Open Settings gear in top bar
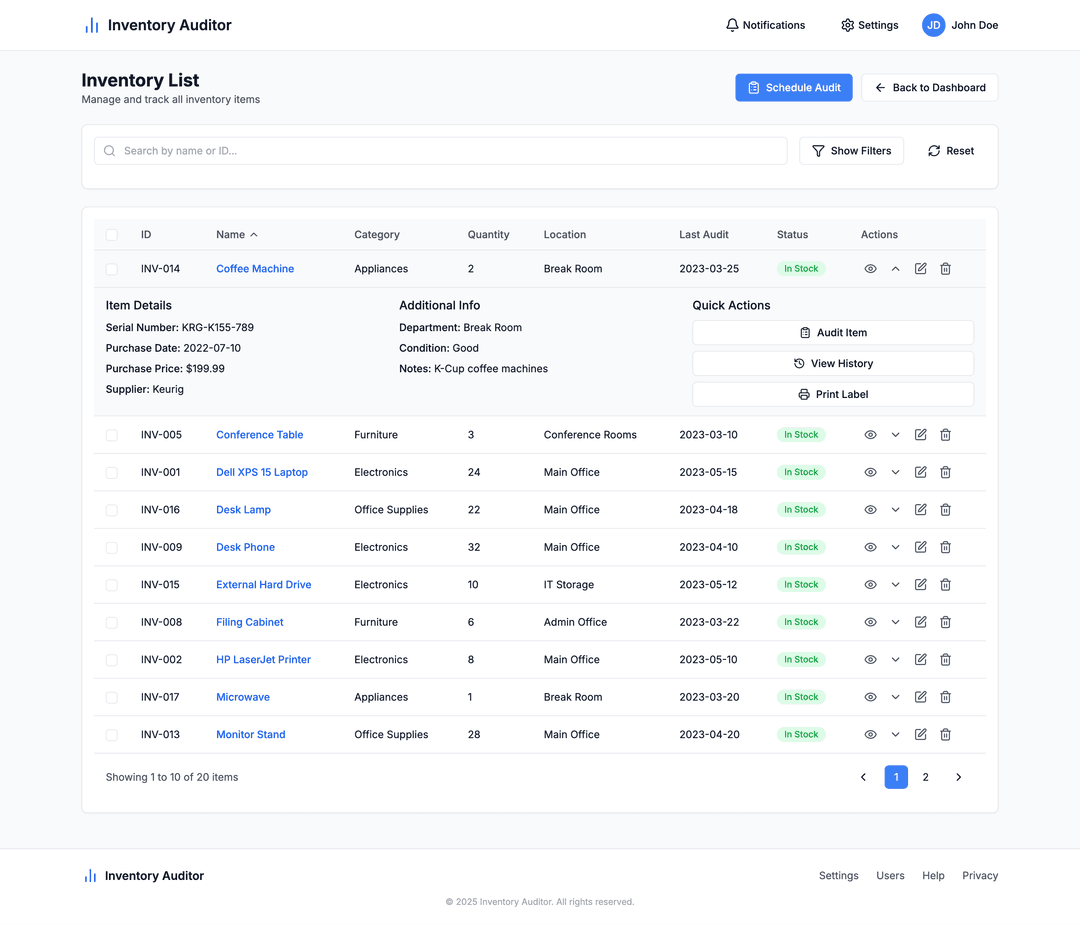 point(869,25)
